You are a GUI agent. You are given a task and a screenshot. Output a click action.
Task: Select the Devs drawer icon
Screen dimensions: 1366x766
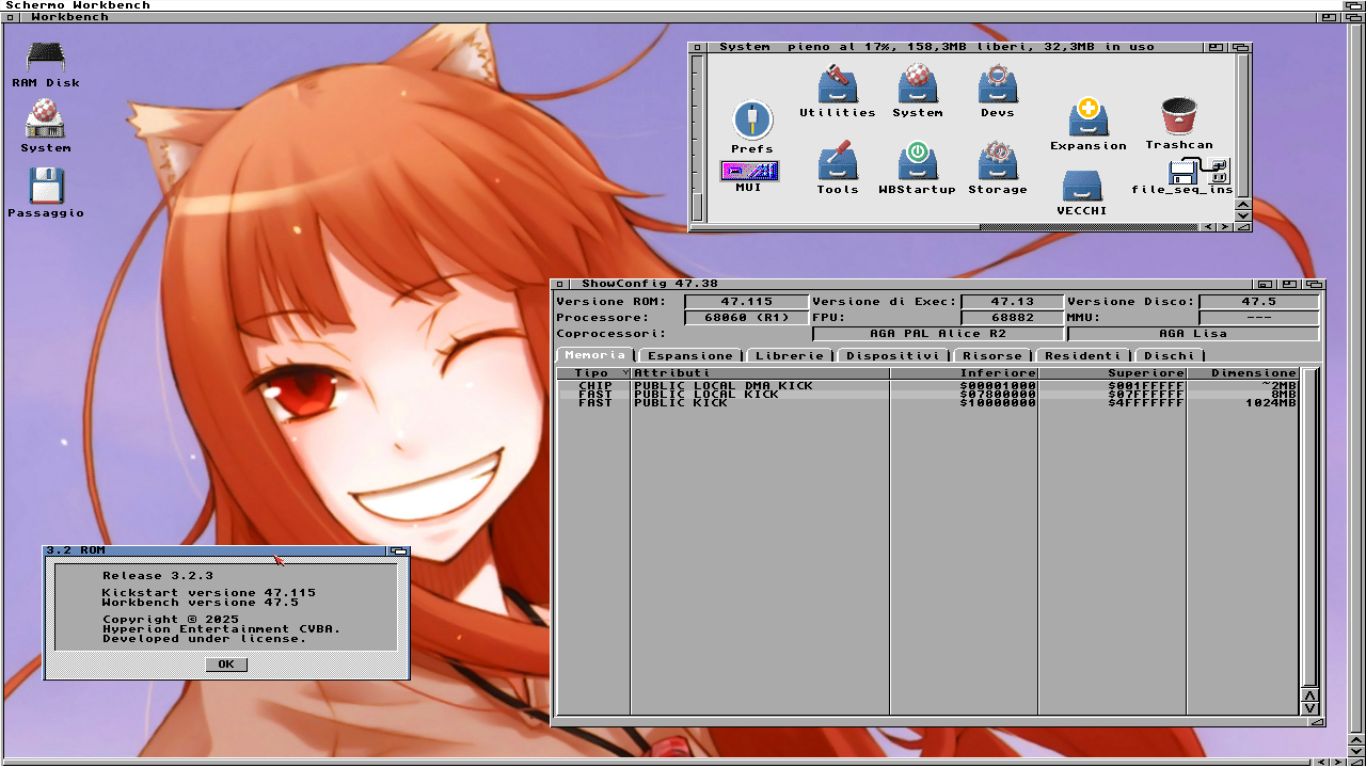(x=997, y=91)
